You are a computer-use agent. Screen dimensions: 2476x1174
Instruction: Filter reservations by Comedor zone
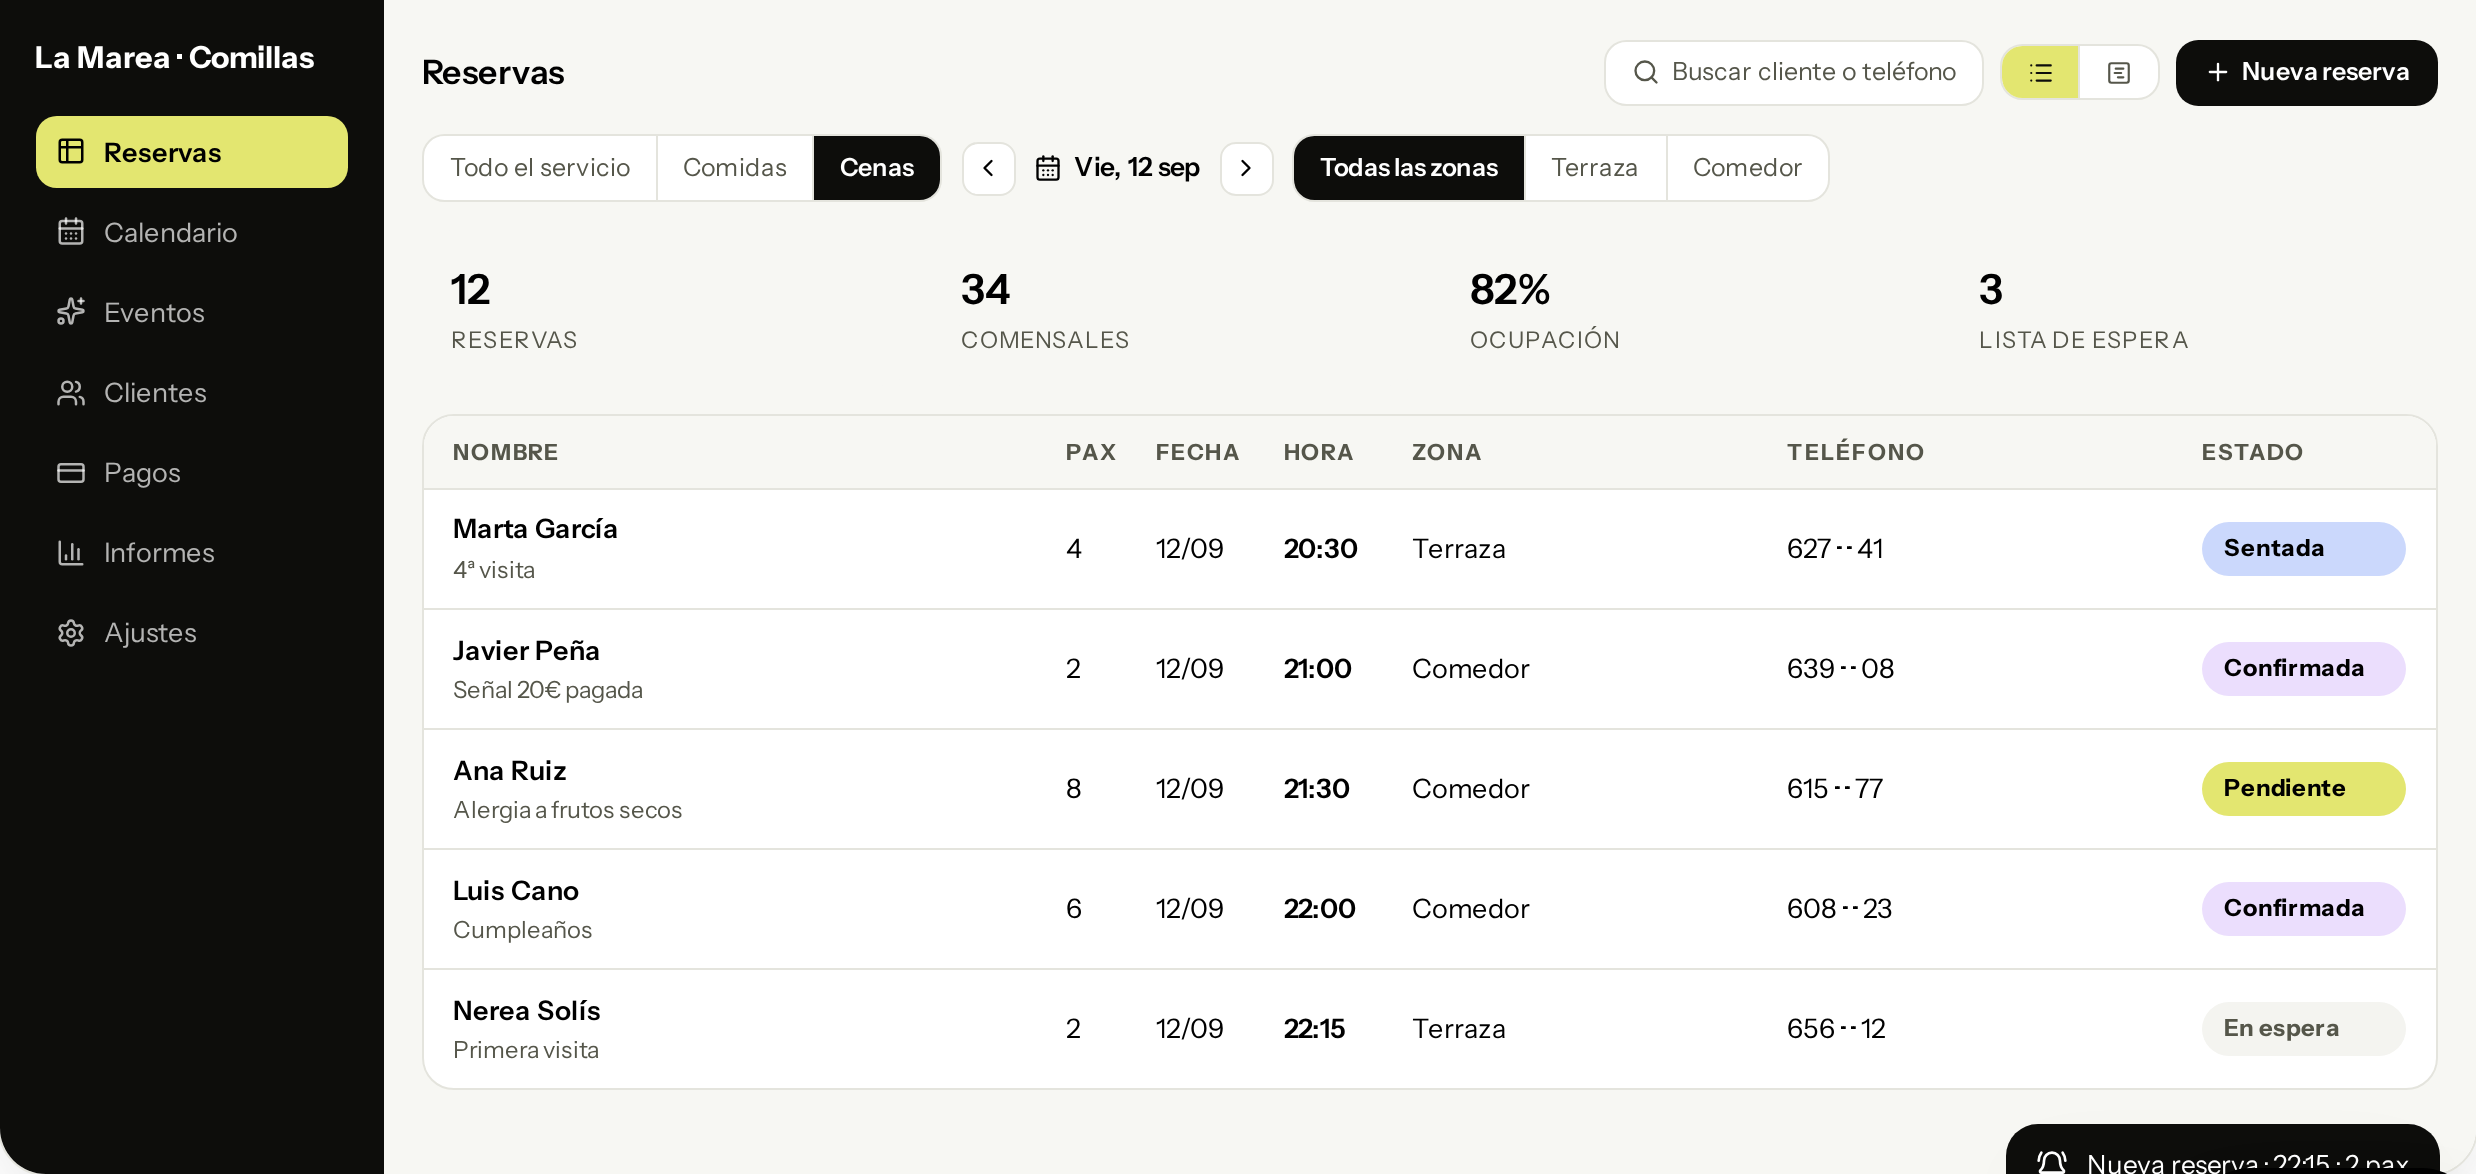point(1747,167)
